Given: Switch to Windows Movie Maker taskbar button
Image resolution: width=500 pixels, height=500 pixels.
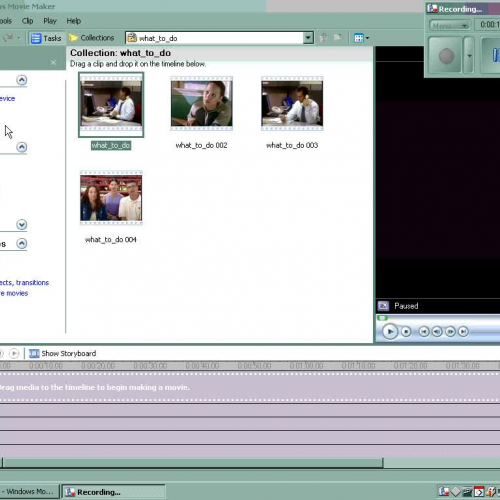Looking at the screenshot, I should pos(29,492).
